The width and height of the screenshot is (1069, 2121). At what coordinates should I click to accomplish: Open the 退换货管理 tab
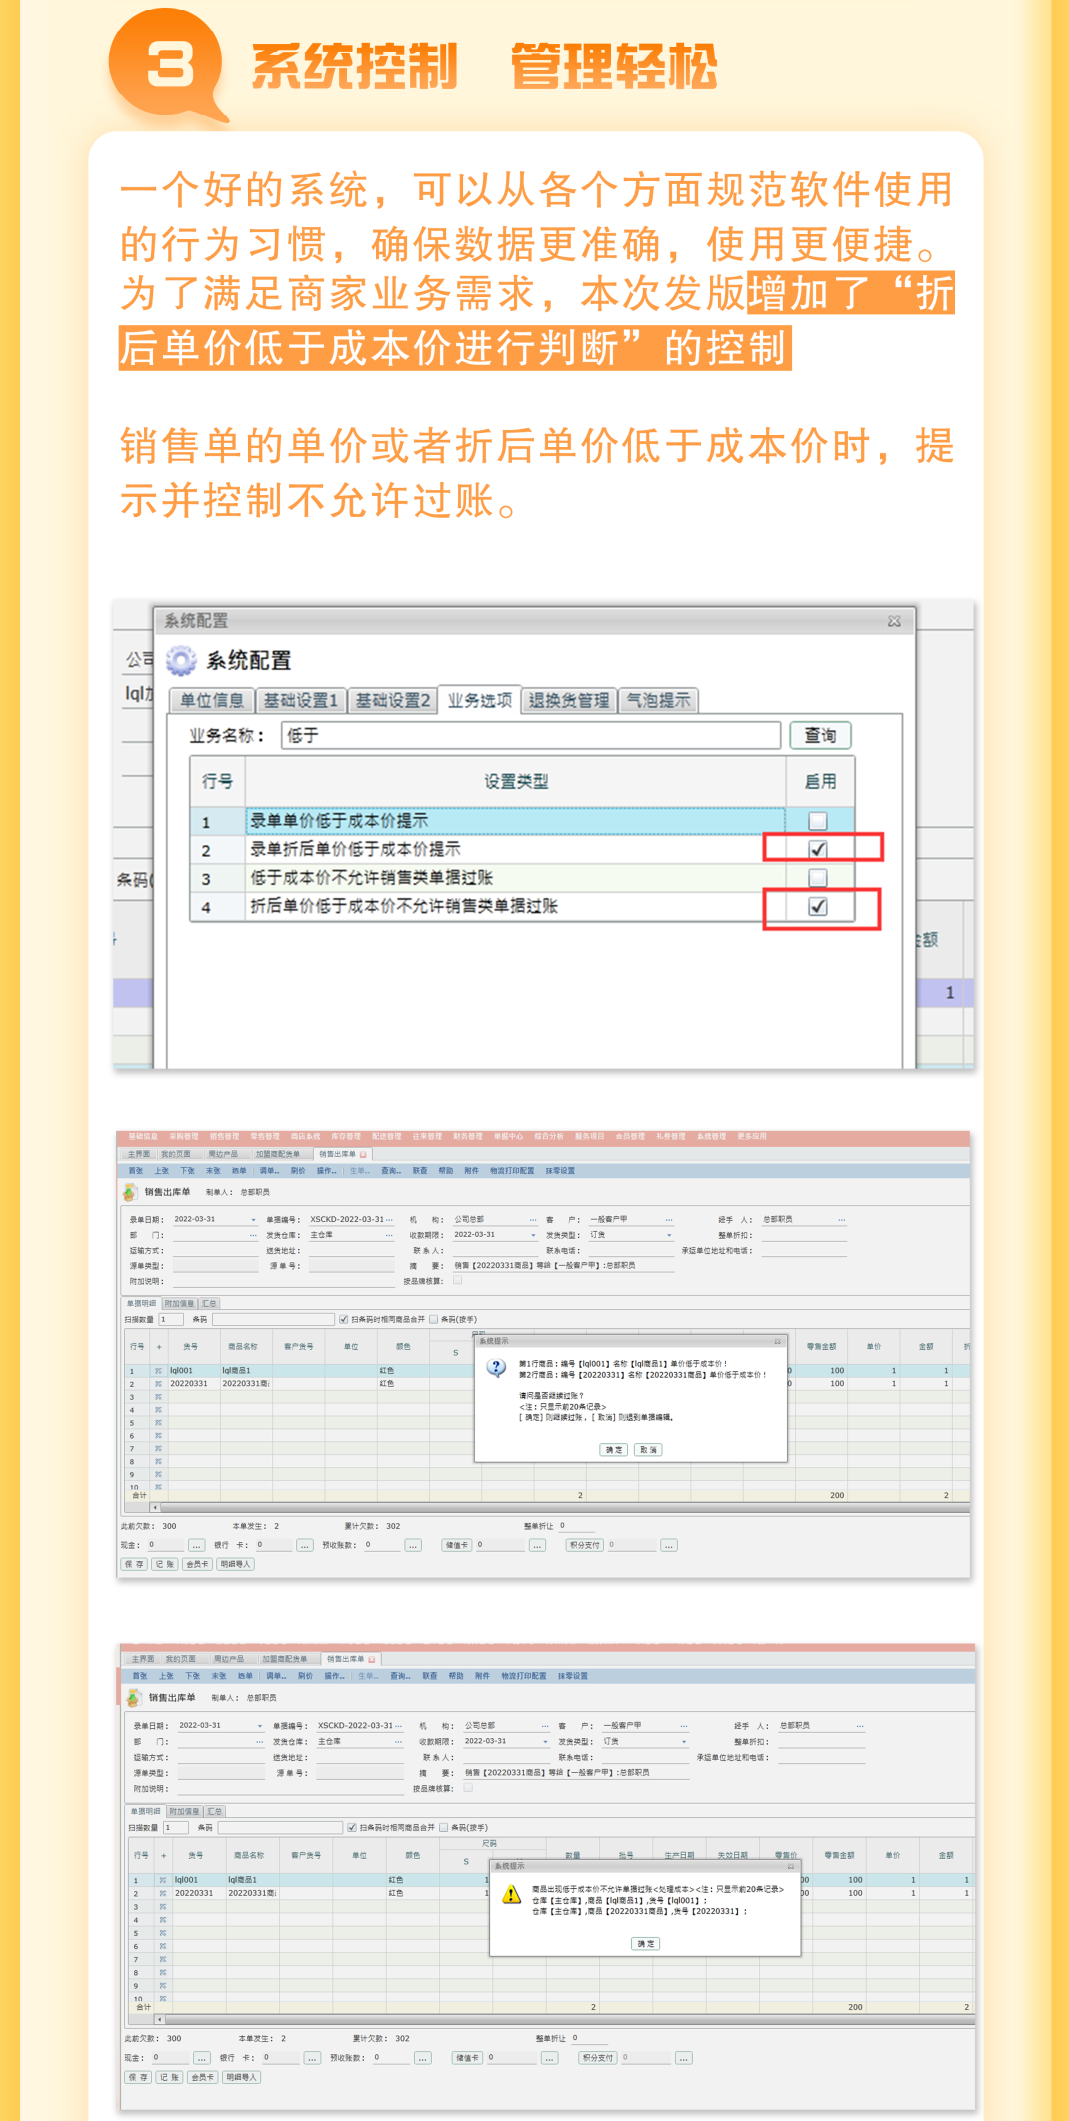click(x=569, y=700)
